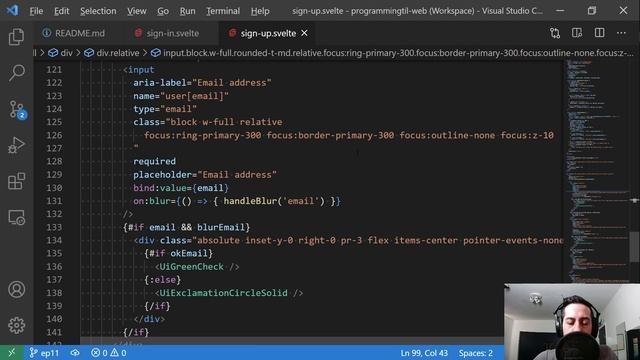The width and height of the screenshot is (640, 360).
Task: Open the Extensions view
Action: coord(16,181)
